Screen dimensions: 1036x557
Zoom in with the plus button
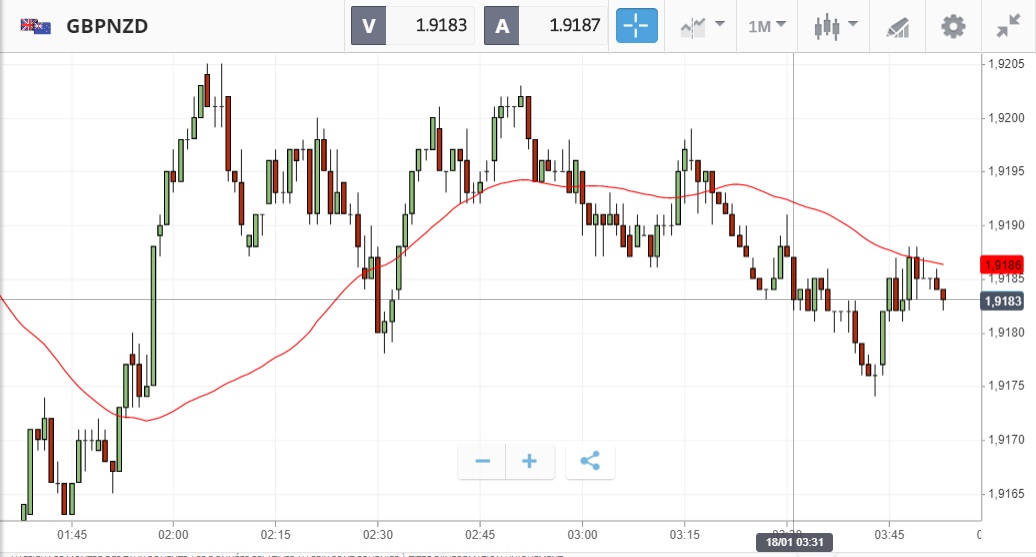530,461
